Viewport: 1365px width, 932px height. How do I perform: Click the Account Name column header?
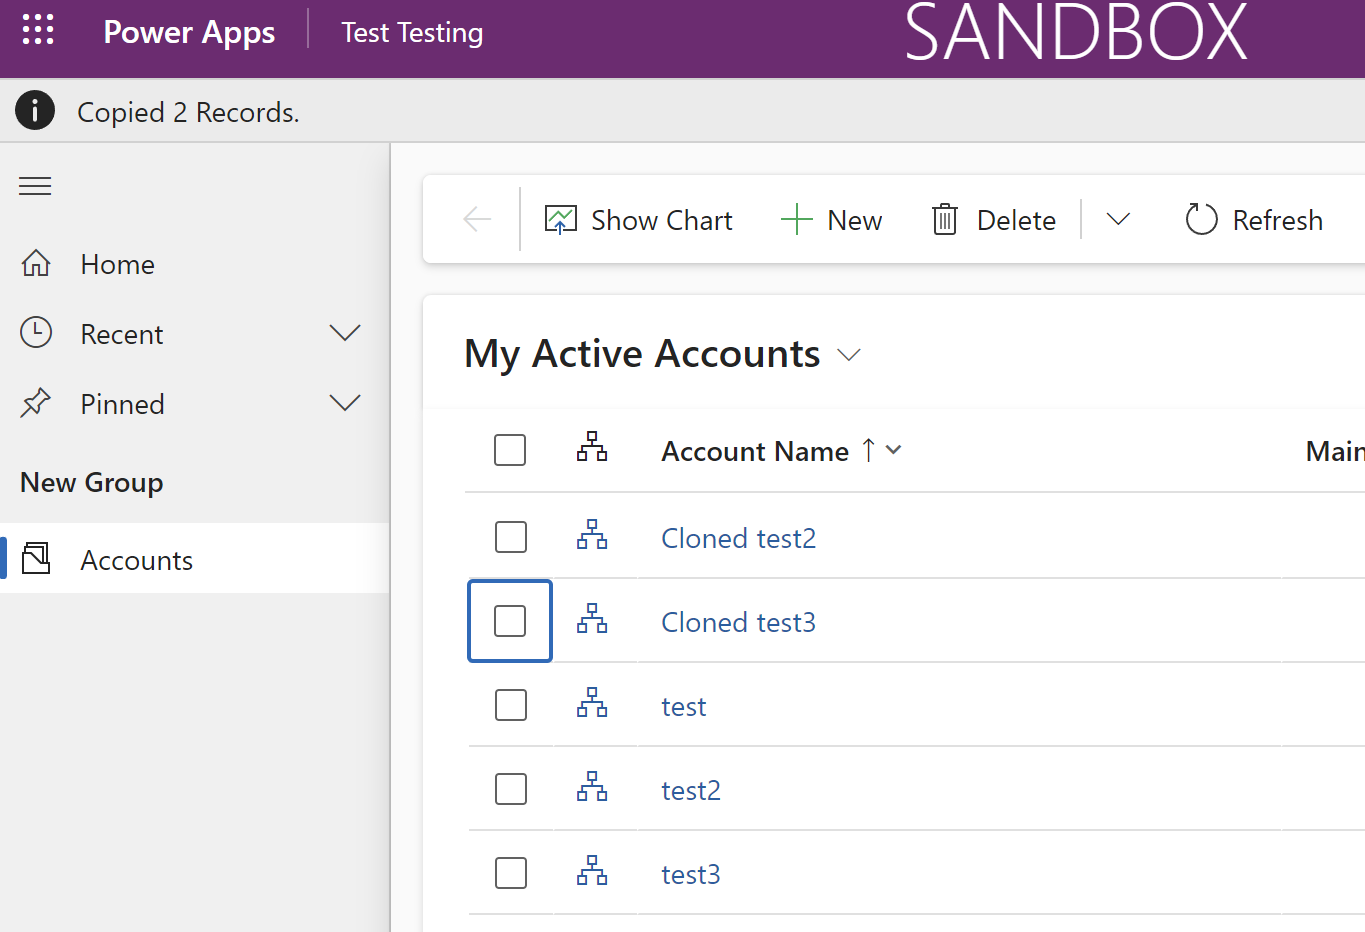tap(755, 451)
